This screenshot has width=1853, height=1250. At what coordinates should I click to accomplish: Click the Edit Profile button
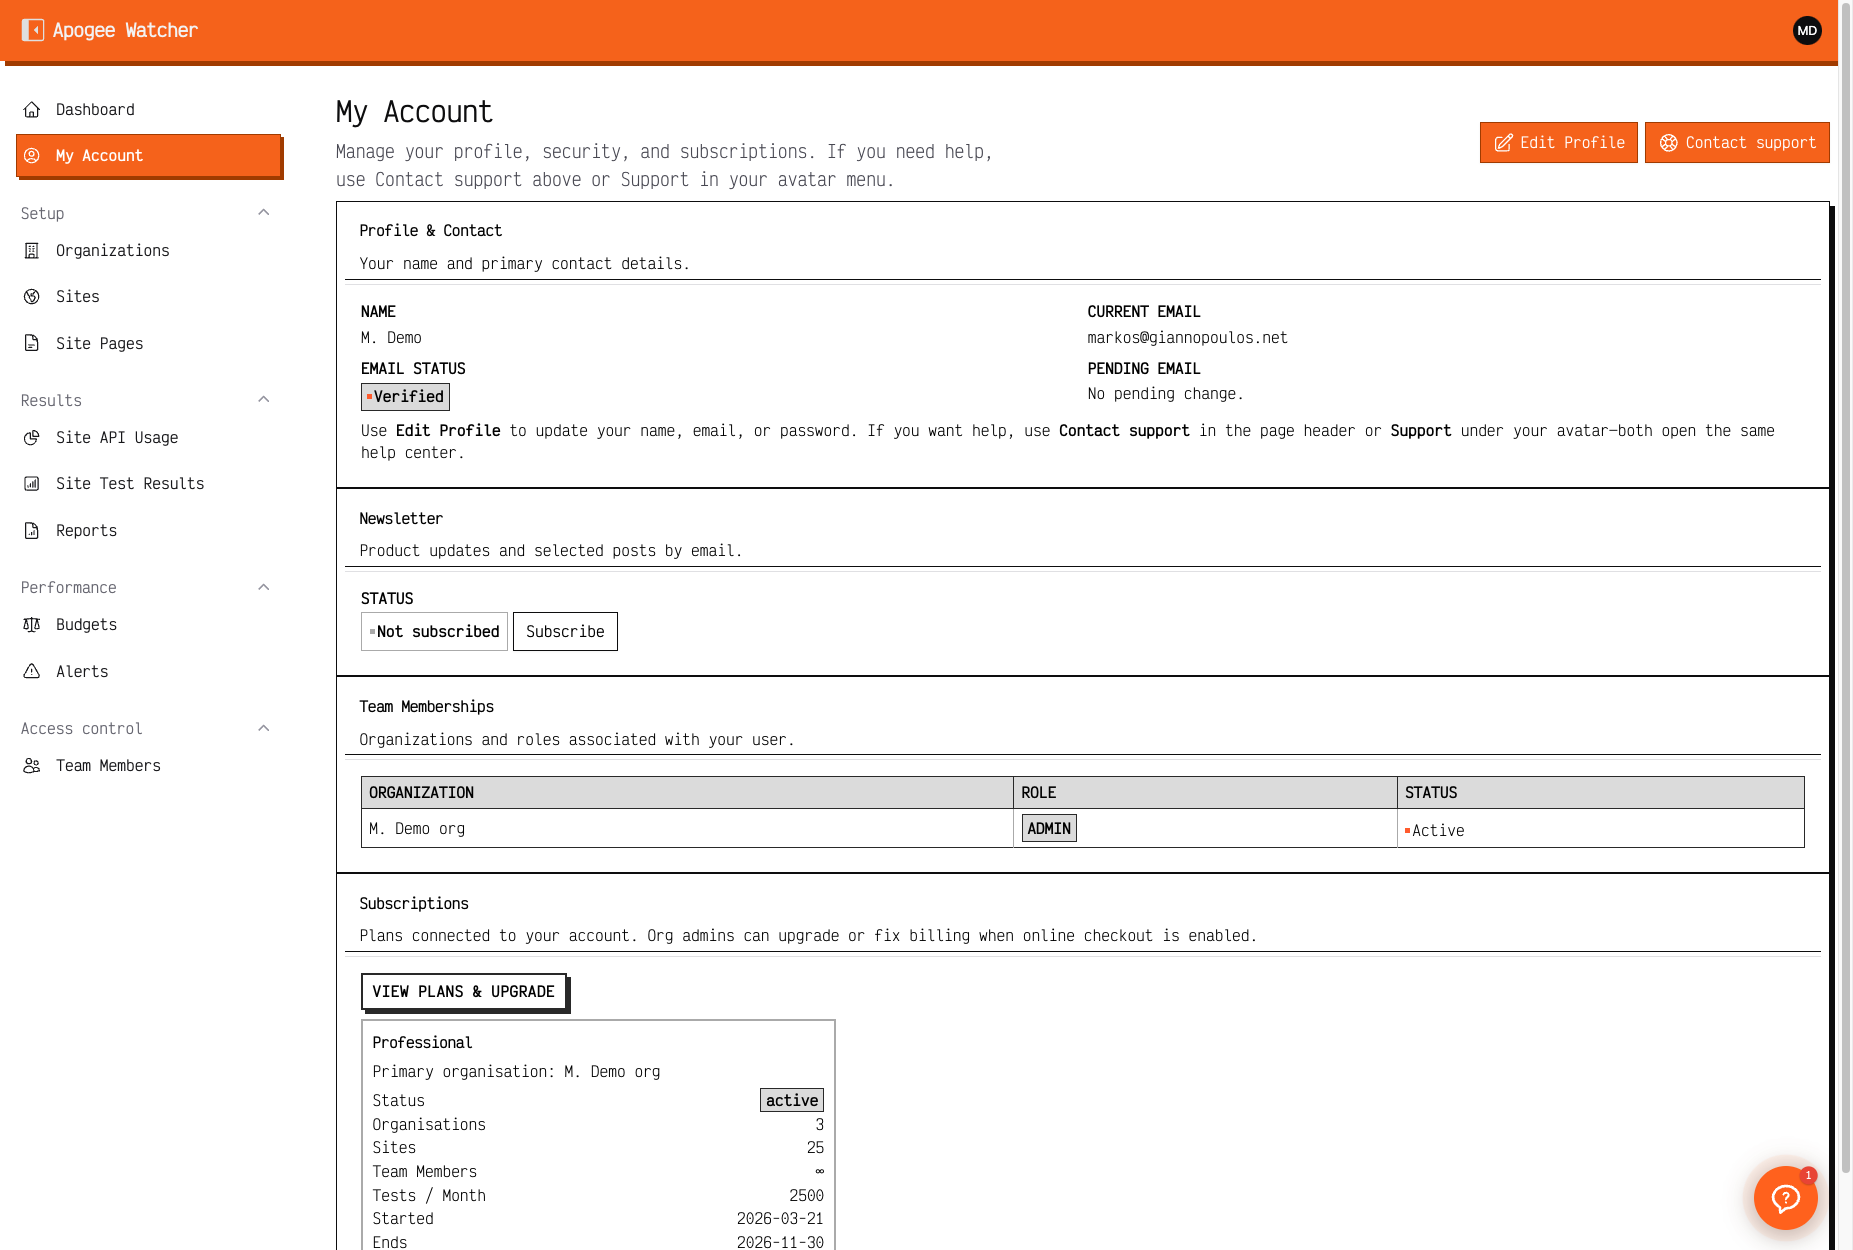(1558, 142)
